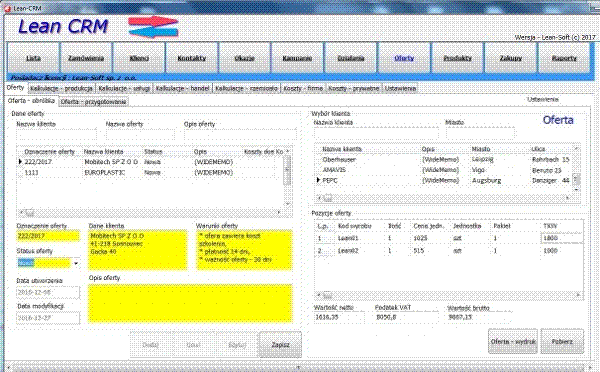Click the Nazwa klienta search field in Wybór klienta
600x372 pixels.
point(376,133)
